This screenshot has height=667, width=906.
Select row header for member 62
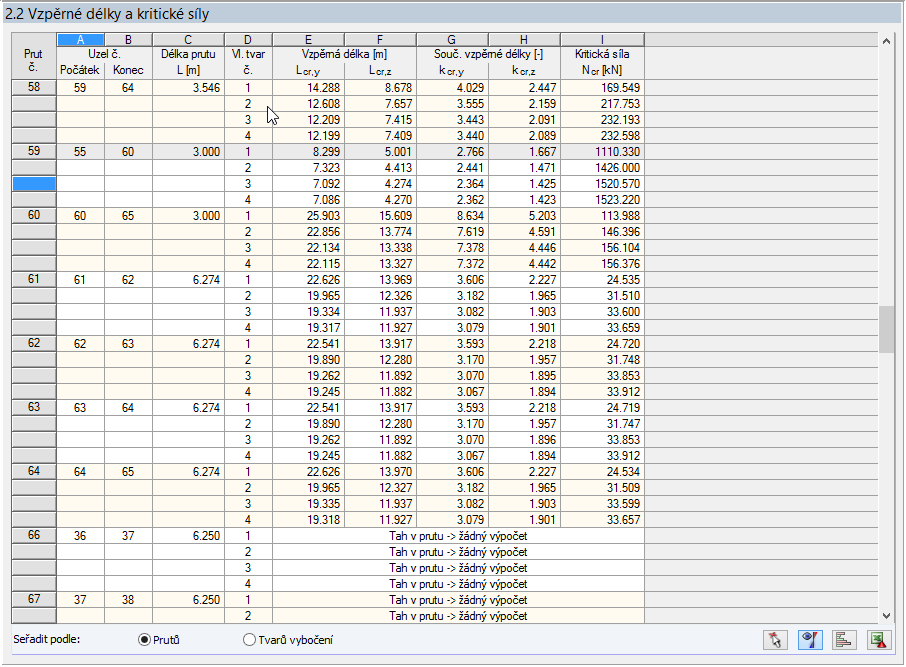click(x=34, y=343)
